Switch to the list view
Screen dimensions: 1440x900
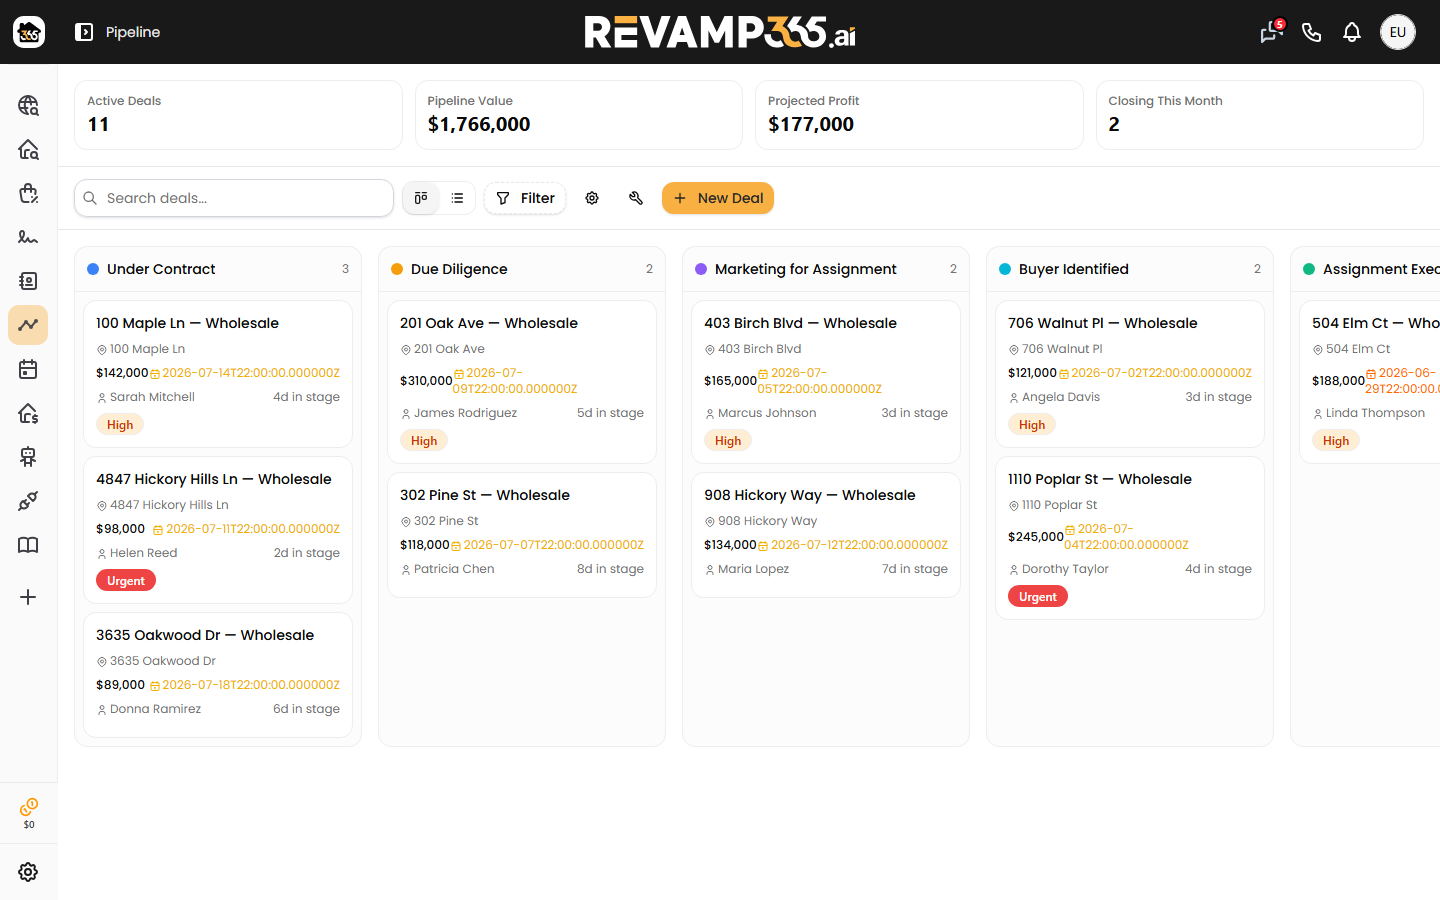[x=457, y=198]
